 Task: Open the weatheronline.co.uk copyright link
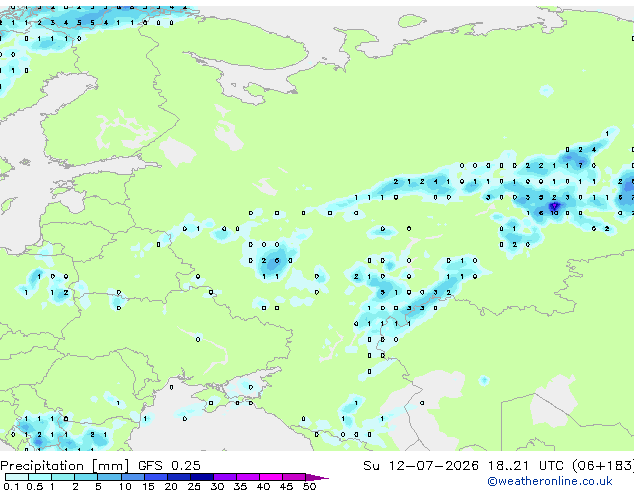[550, 481]
